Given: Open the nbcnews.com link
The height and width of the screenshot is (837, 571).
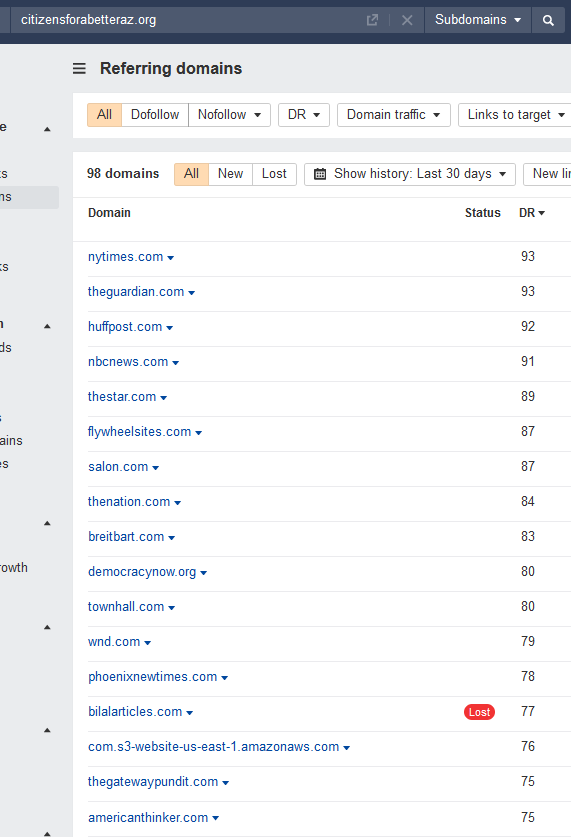Looking at the screenshot, I should tap(128, 362).
